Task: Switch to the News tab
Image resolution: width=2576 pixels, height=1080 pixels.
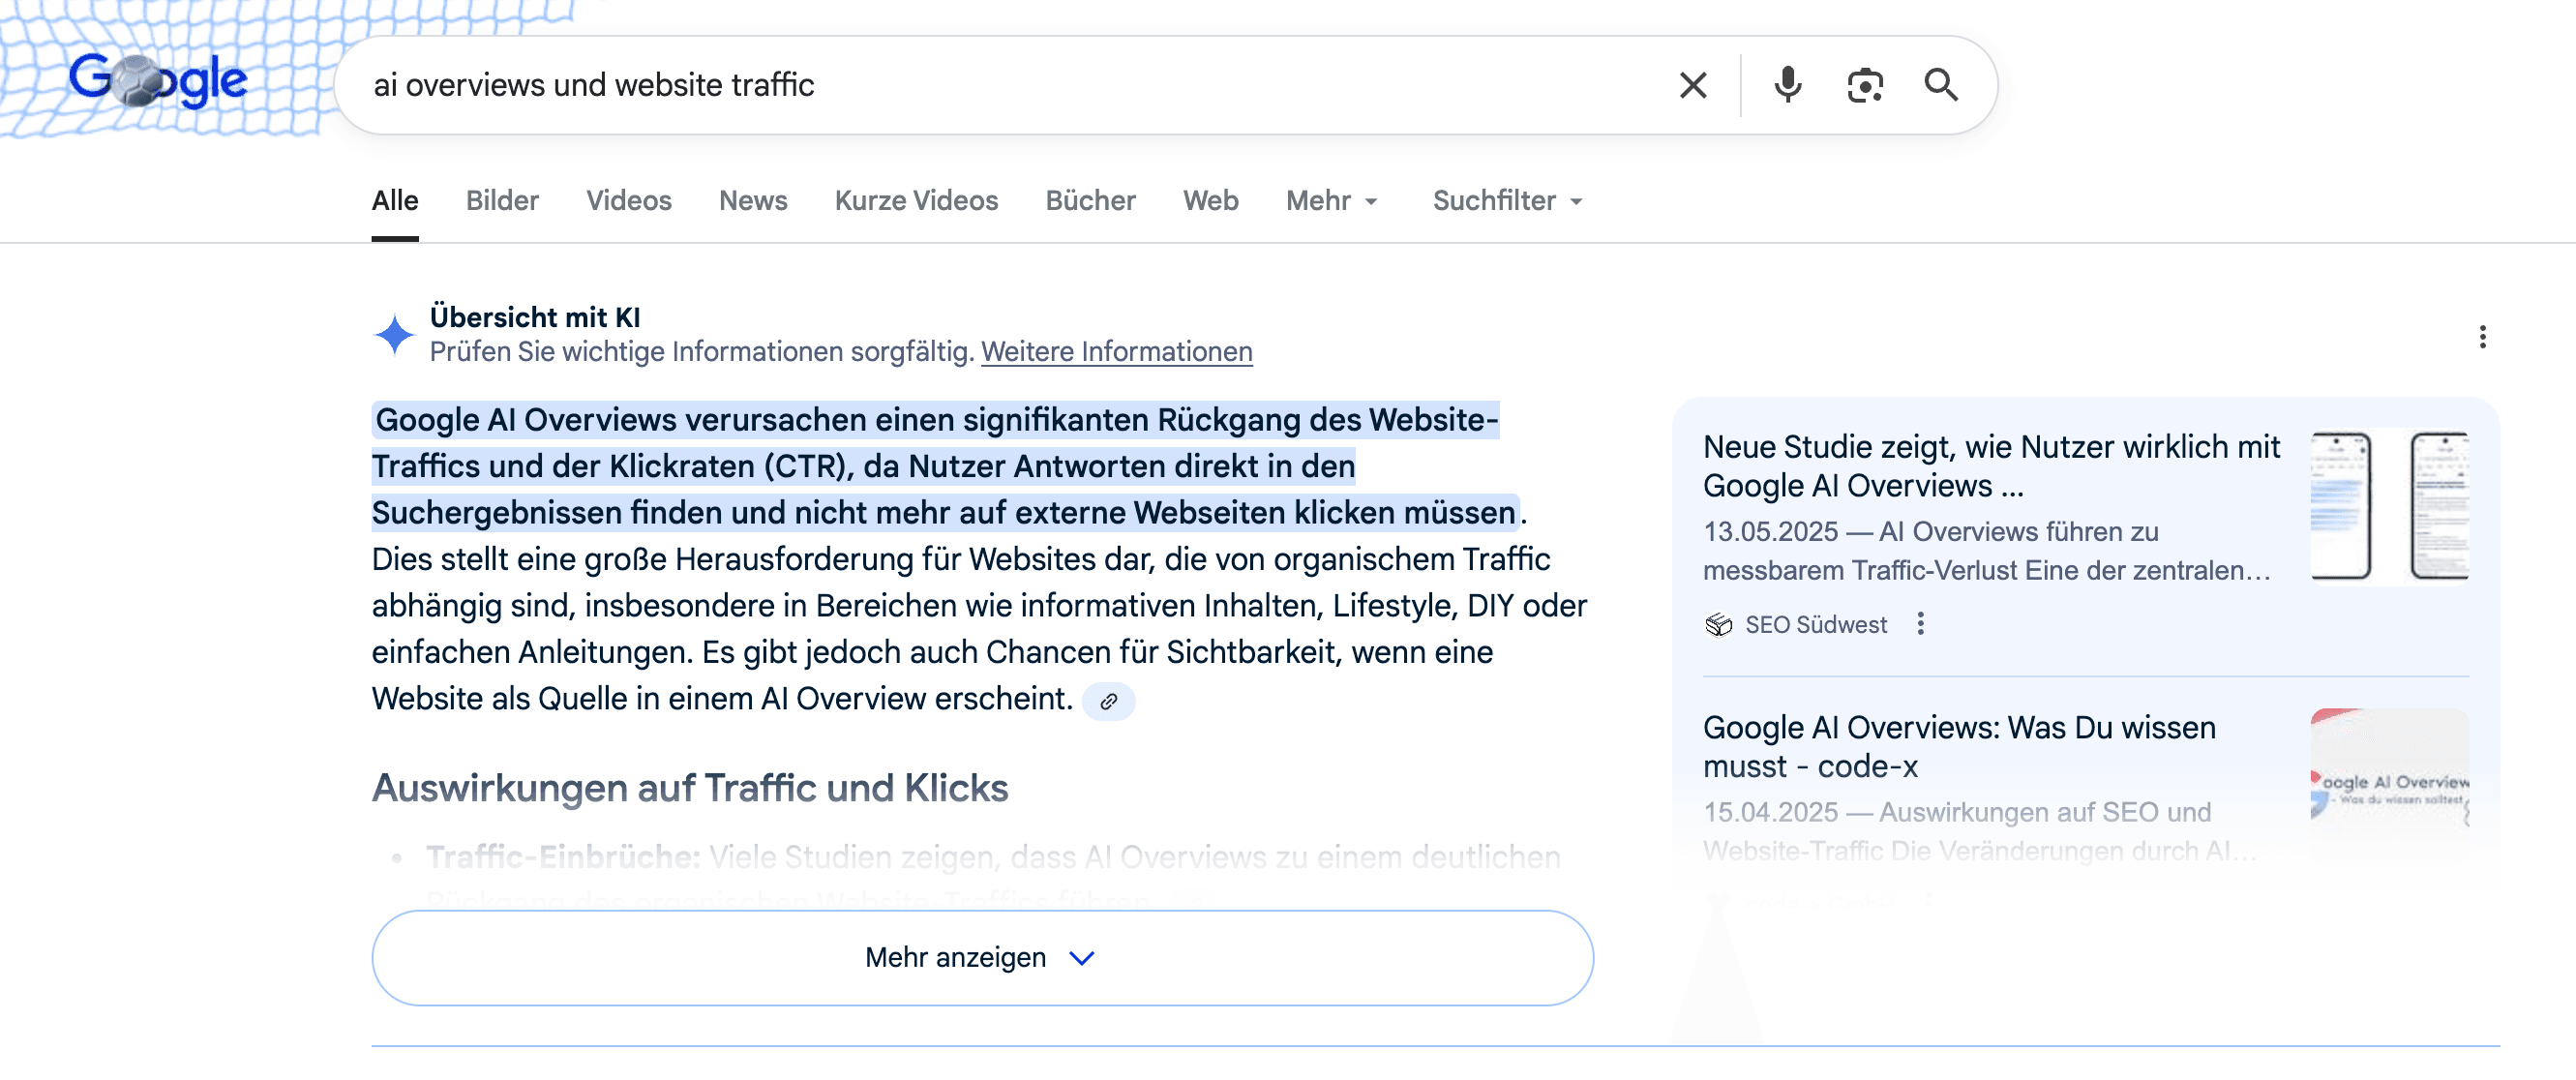Action: [x=752, y=201]
